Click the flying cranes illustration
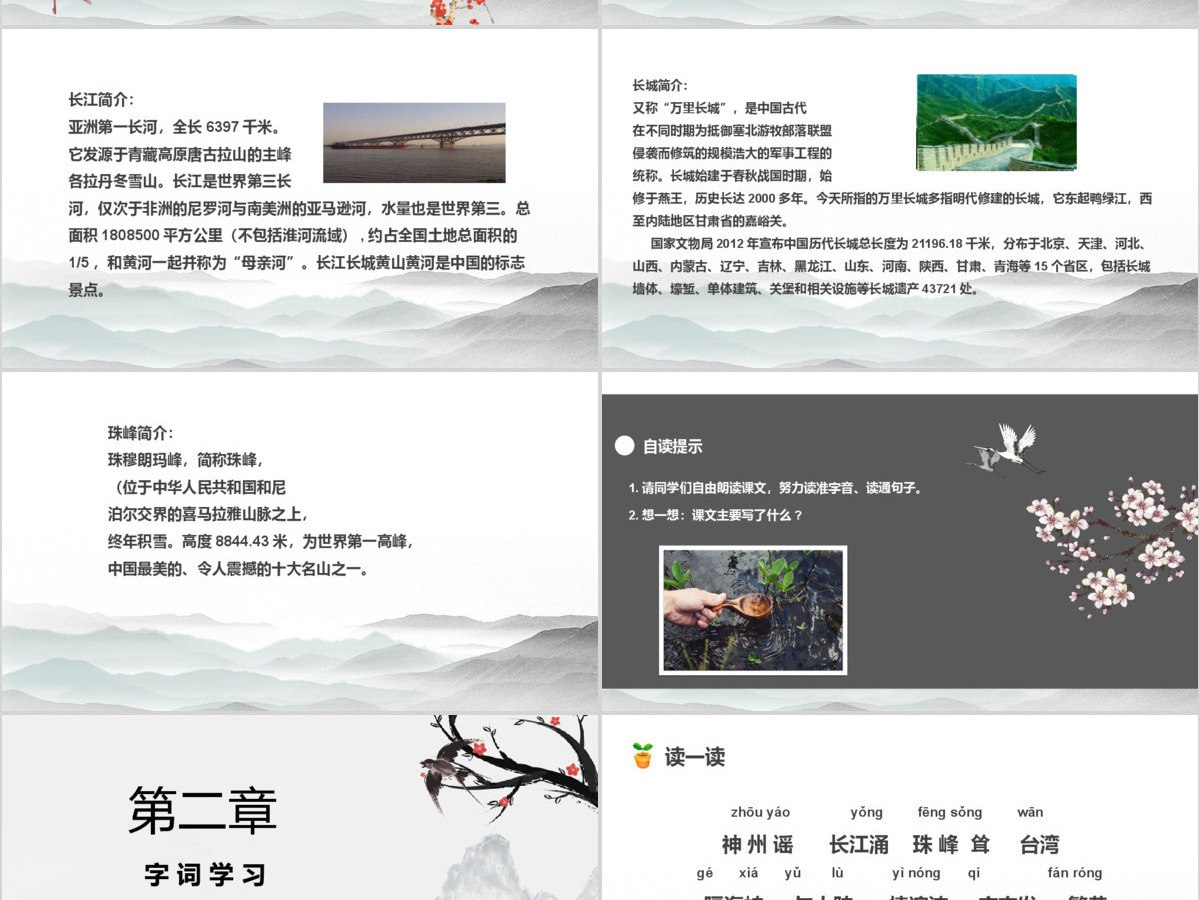1200x900 pixels. [x=1006, y=448]
